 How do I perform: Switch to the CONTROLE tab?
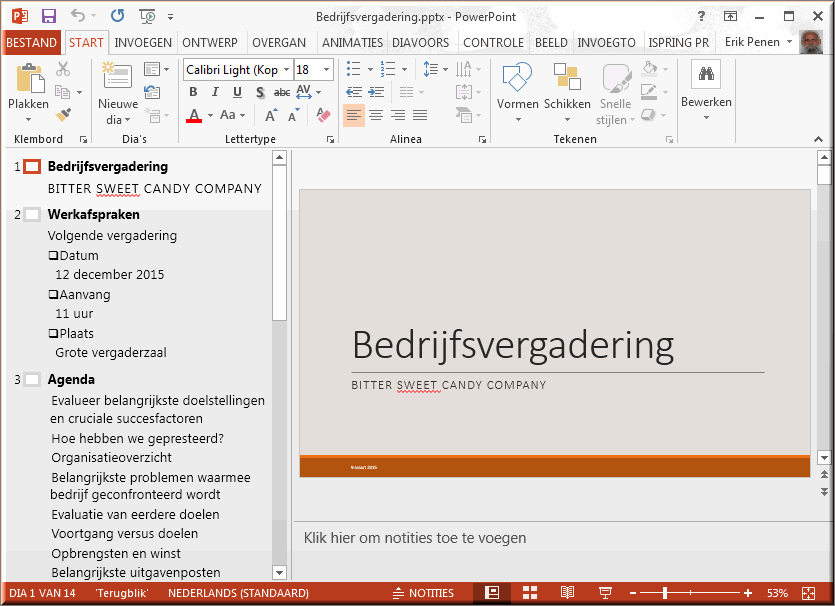tap(493, 43)
